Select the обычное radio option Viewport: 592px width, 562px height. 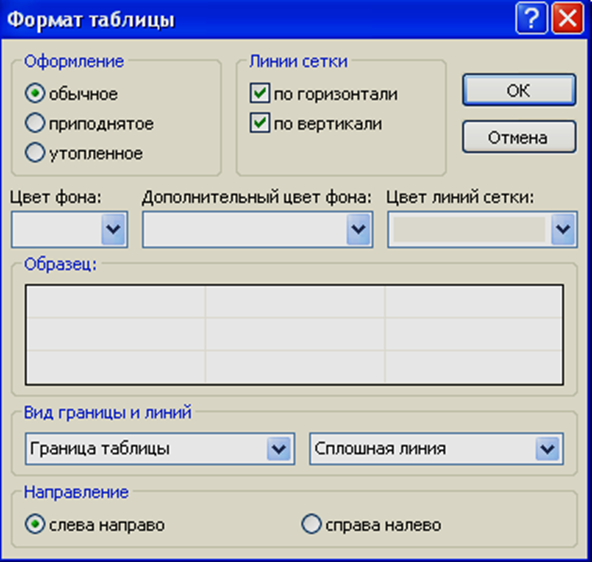(x=35, y=93)
